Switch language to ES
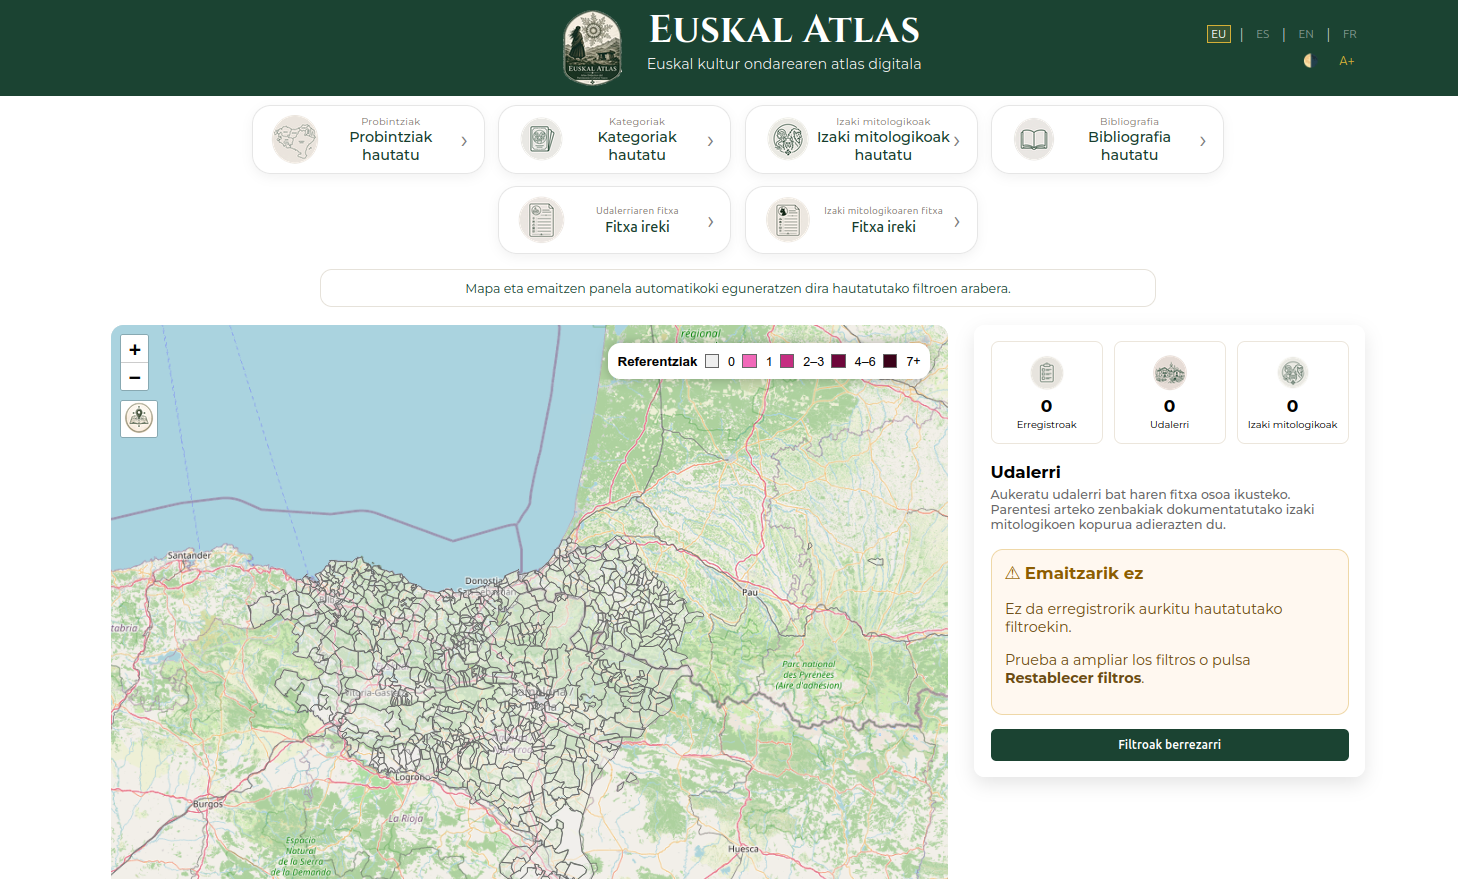This screenshot has height=879, width=1458. 1263,34
